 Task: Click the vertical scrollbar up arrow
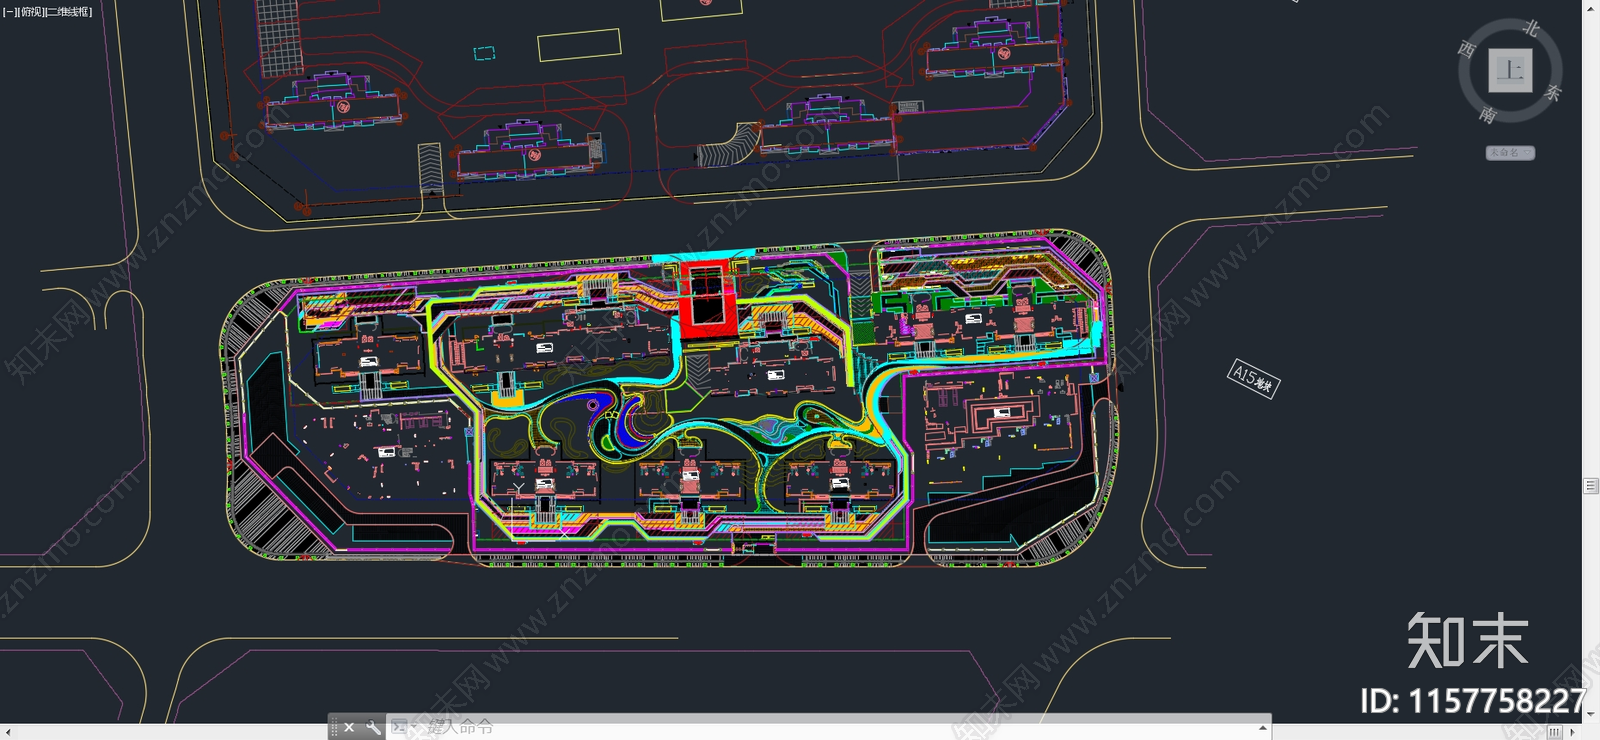coord(1591,7)
